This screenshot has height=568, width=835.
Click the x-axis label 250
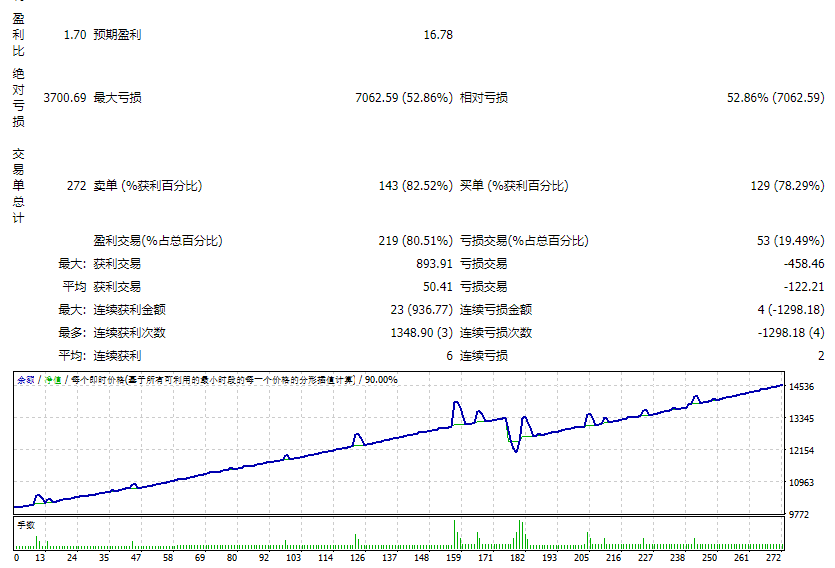pos(709,558)
